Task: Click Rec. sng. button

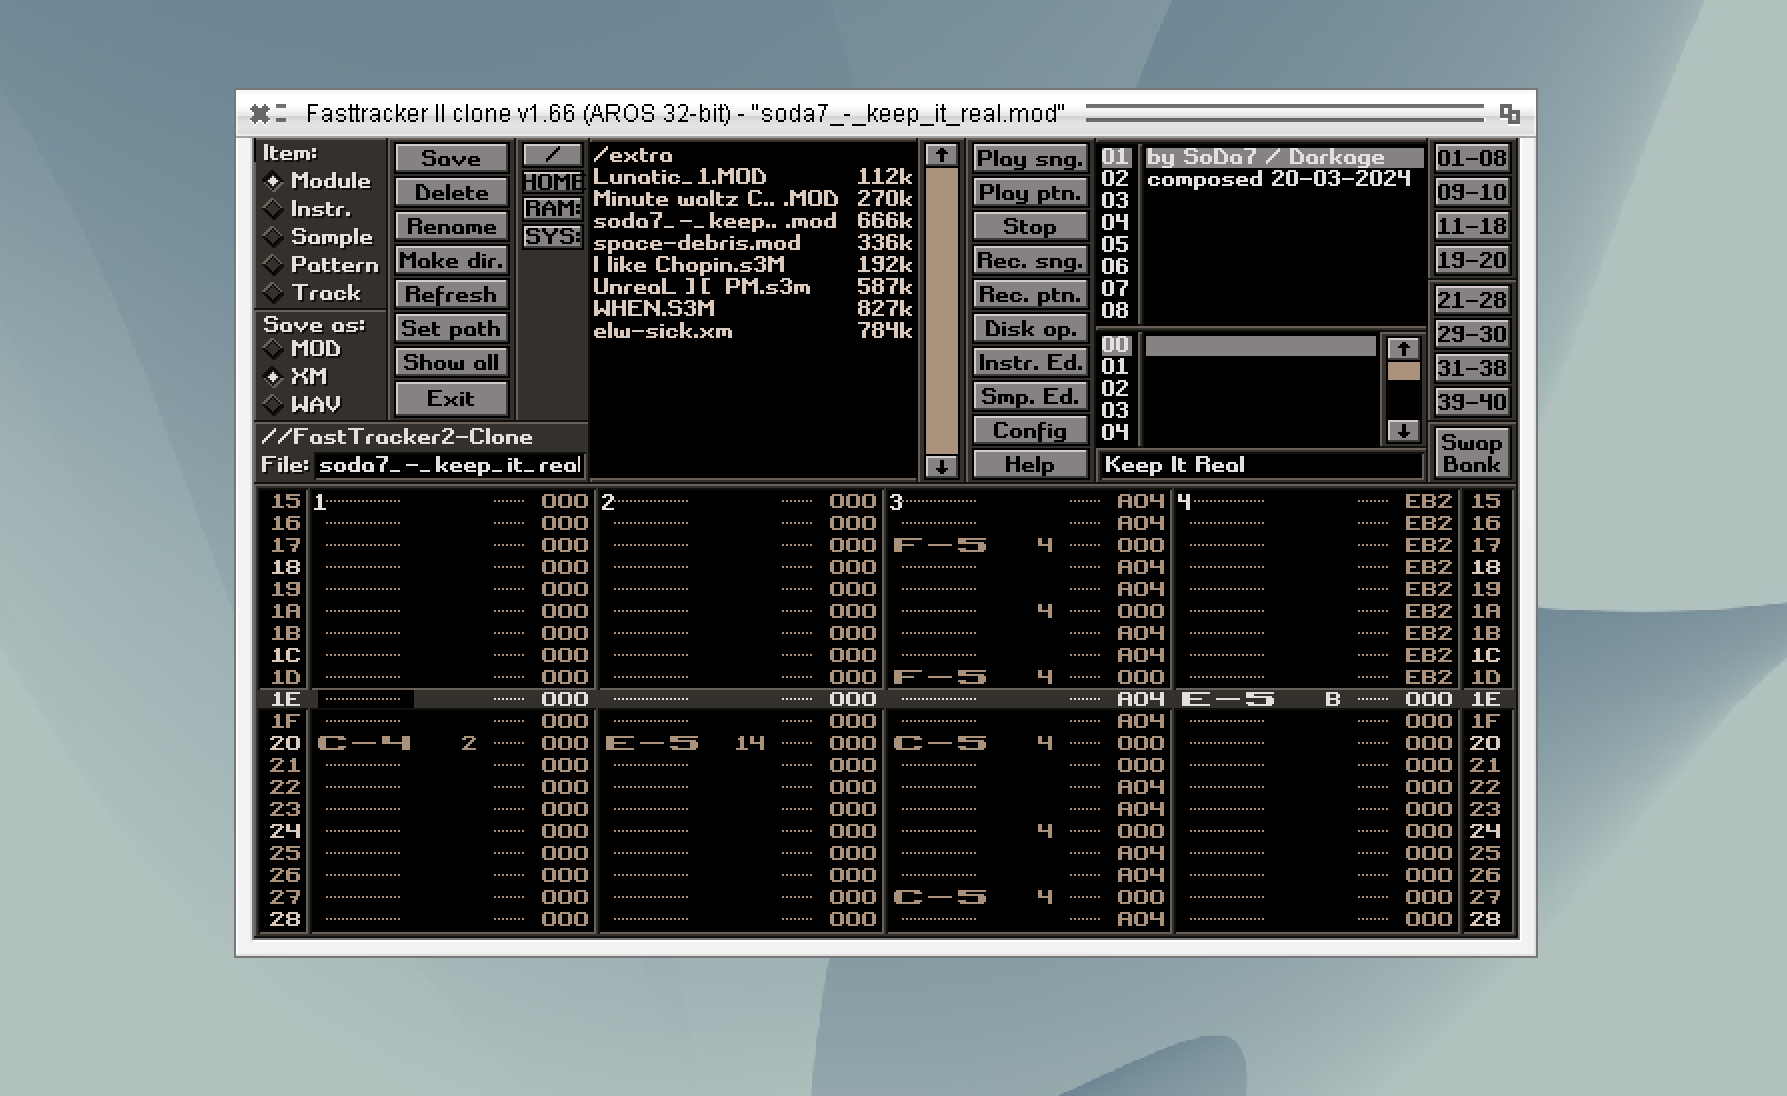Action: [1029, 260]
